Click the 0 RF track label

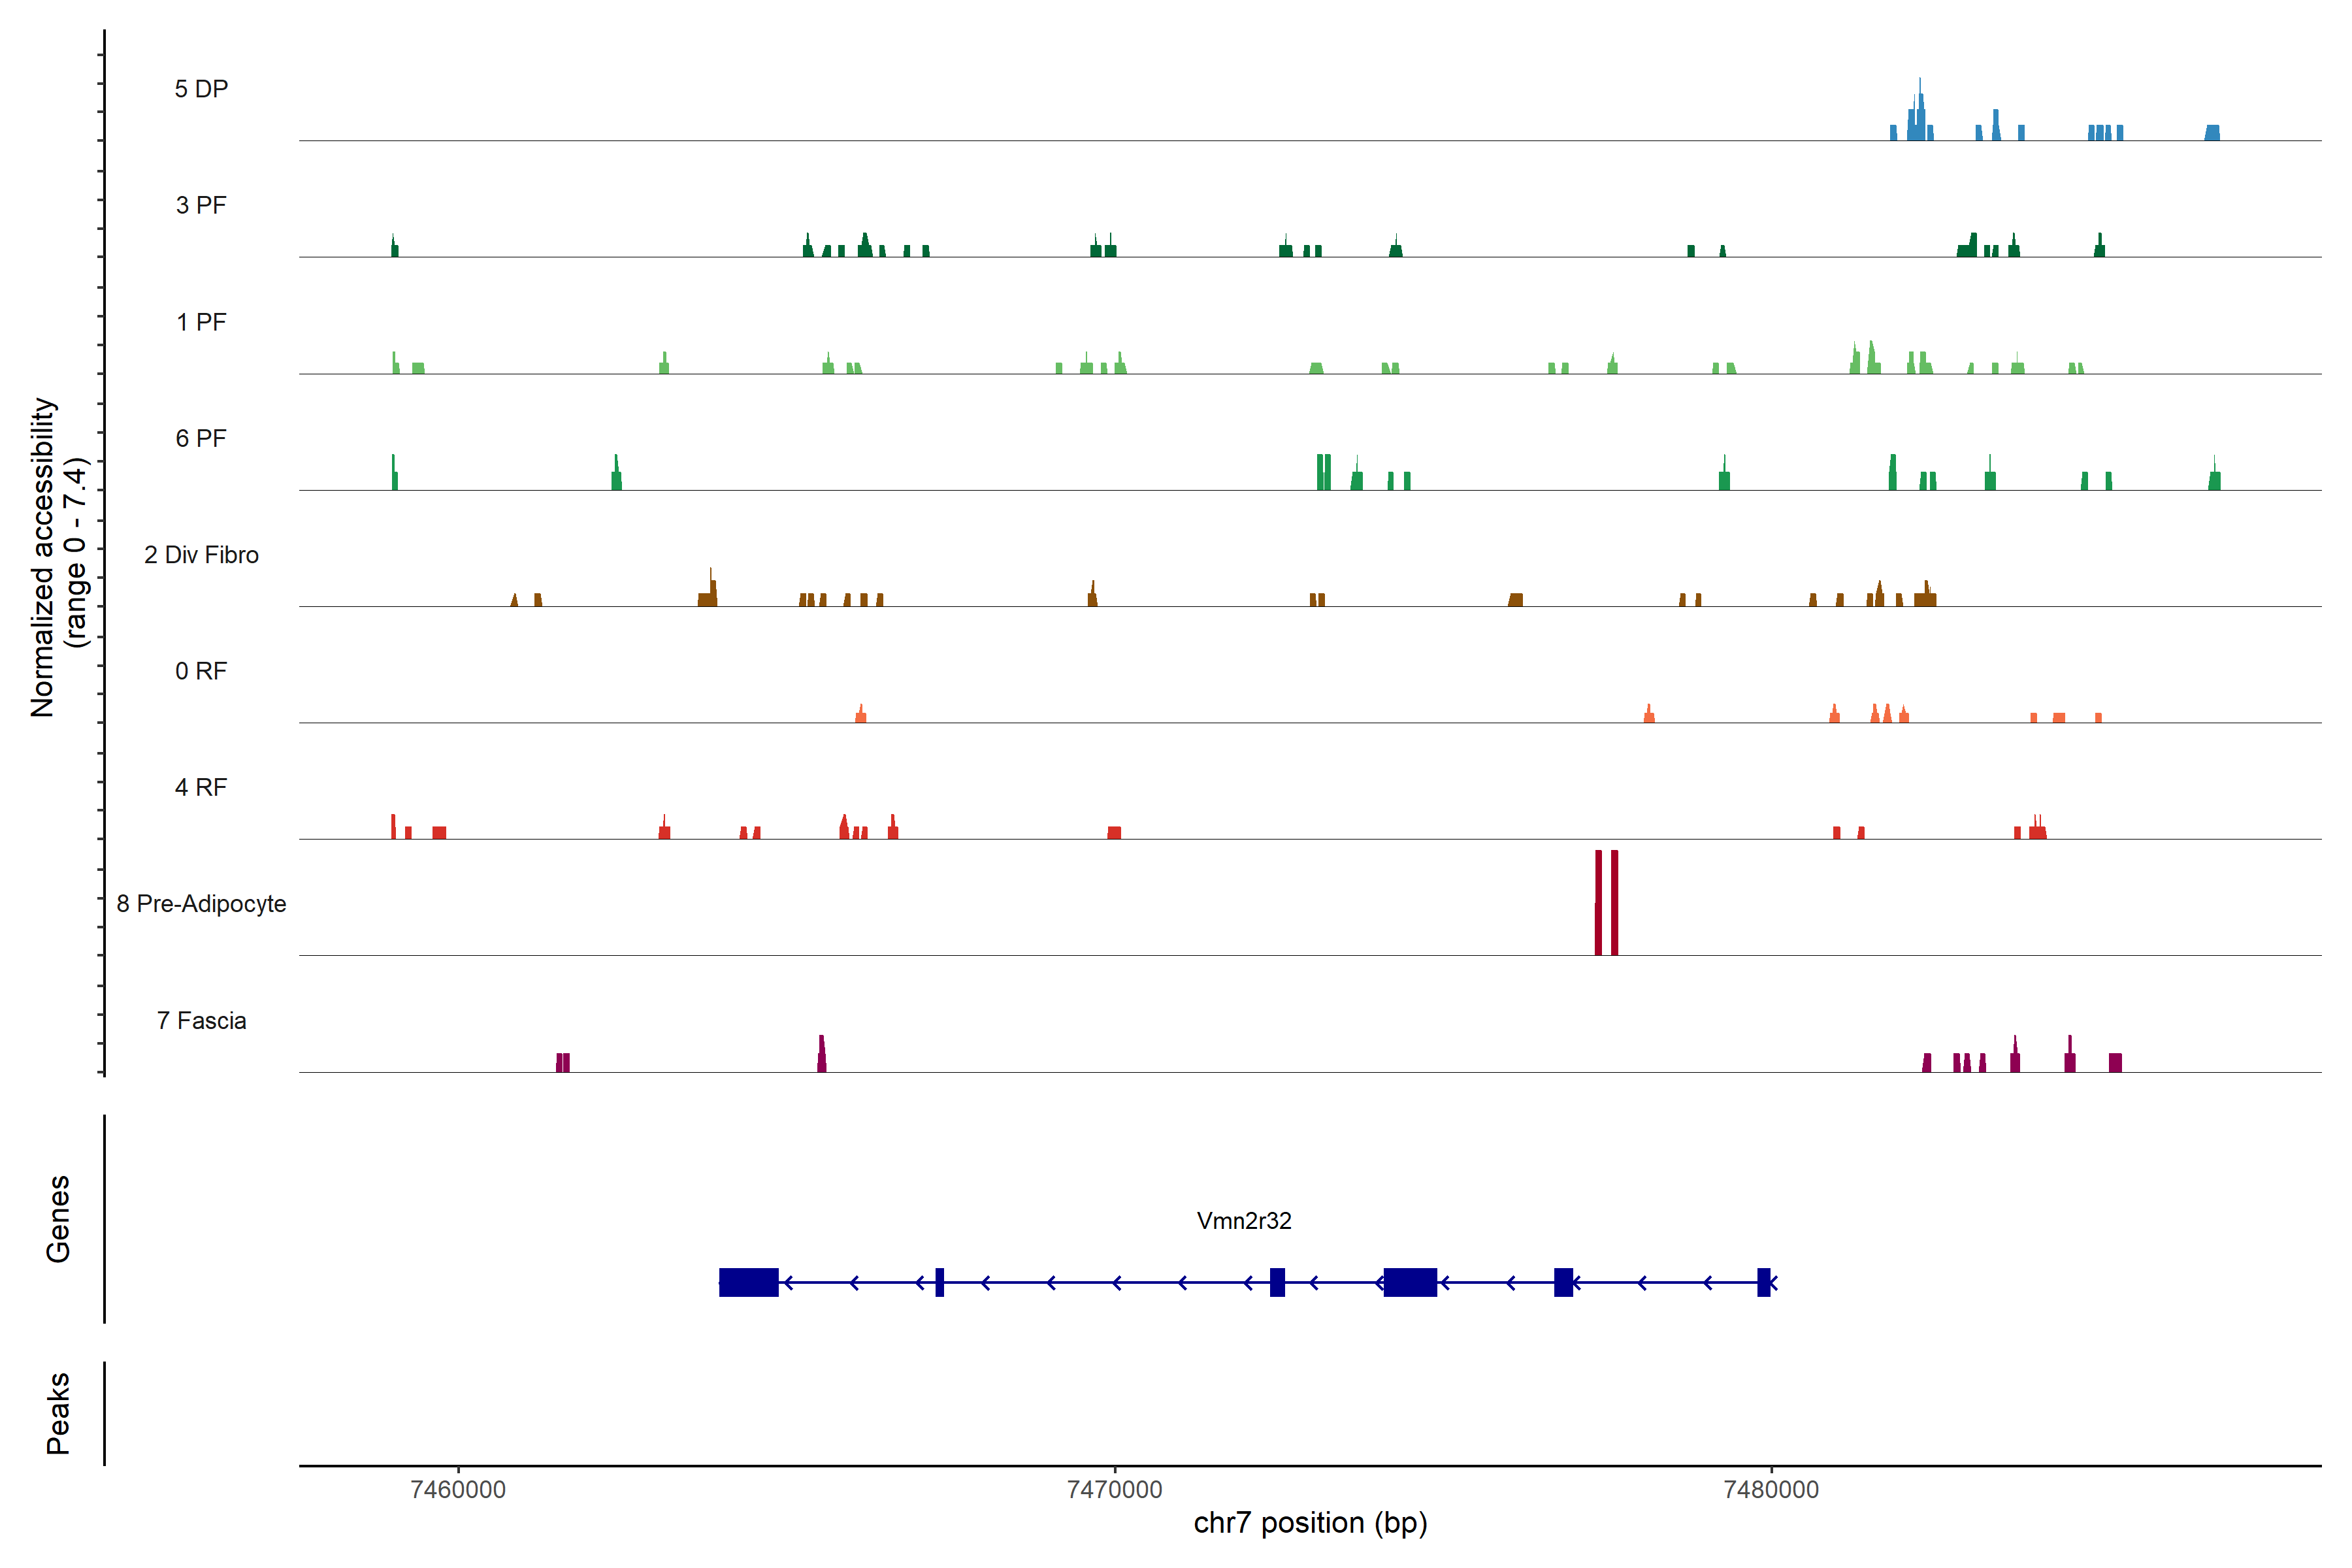point(201,671)
